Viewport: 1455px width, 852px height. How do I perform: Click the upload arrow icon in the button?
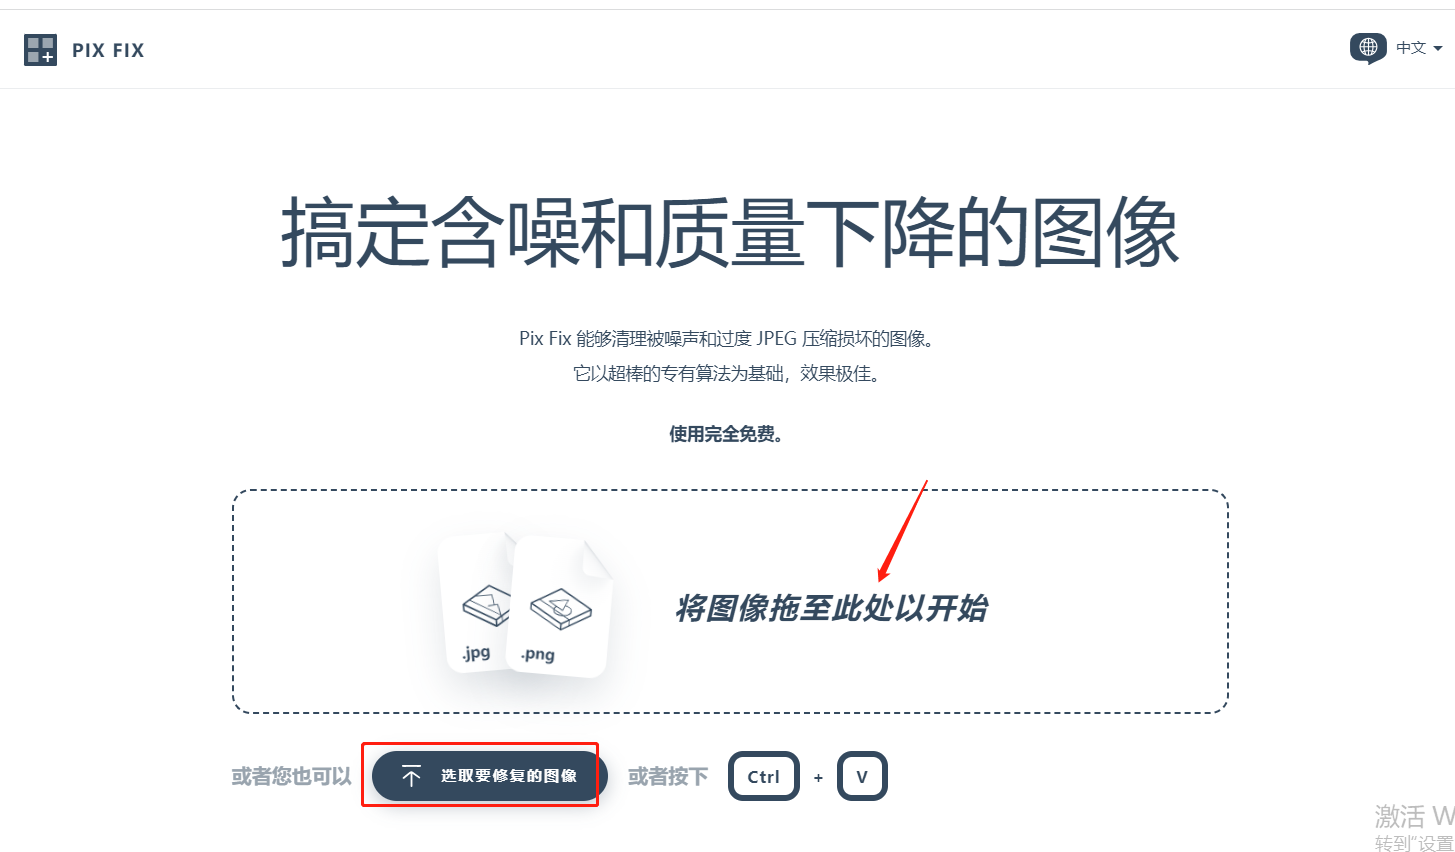coord(411,776)
